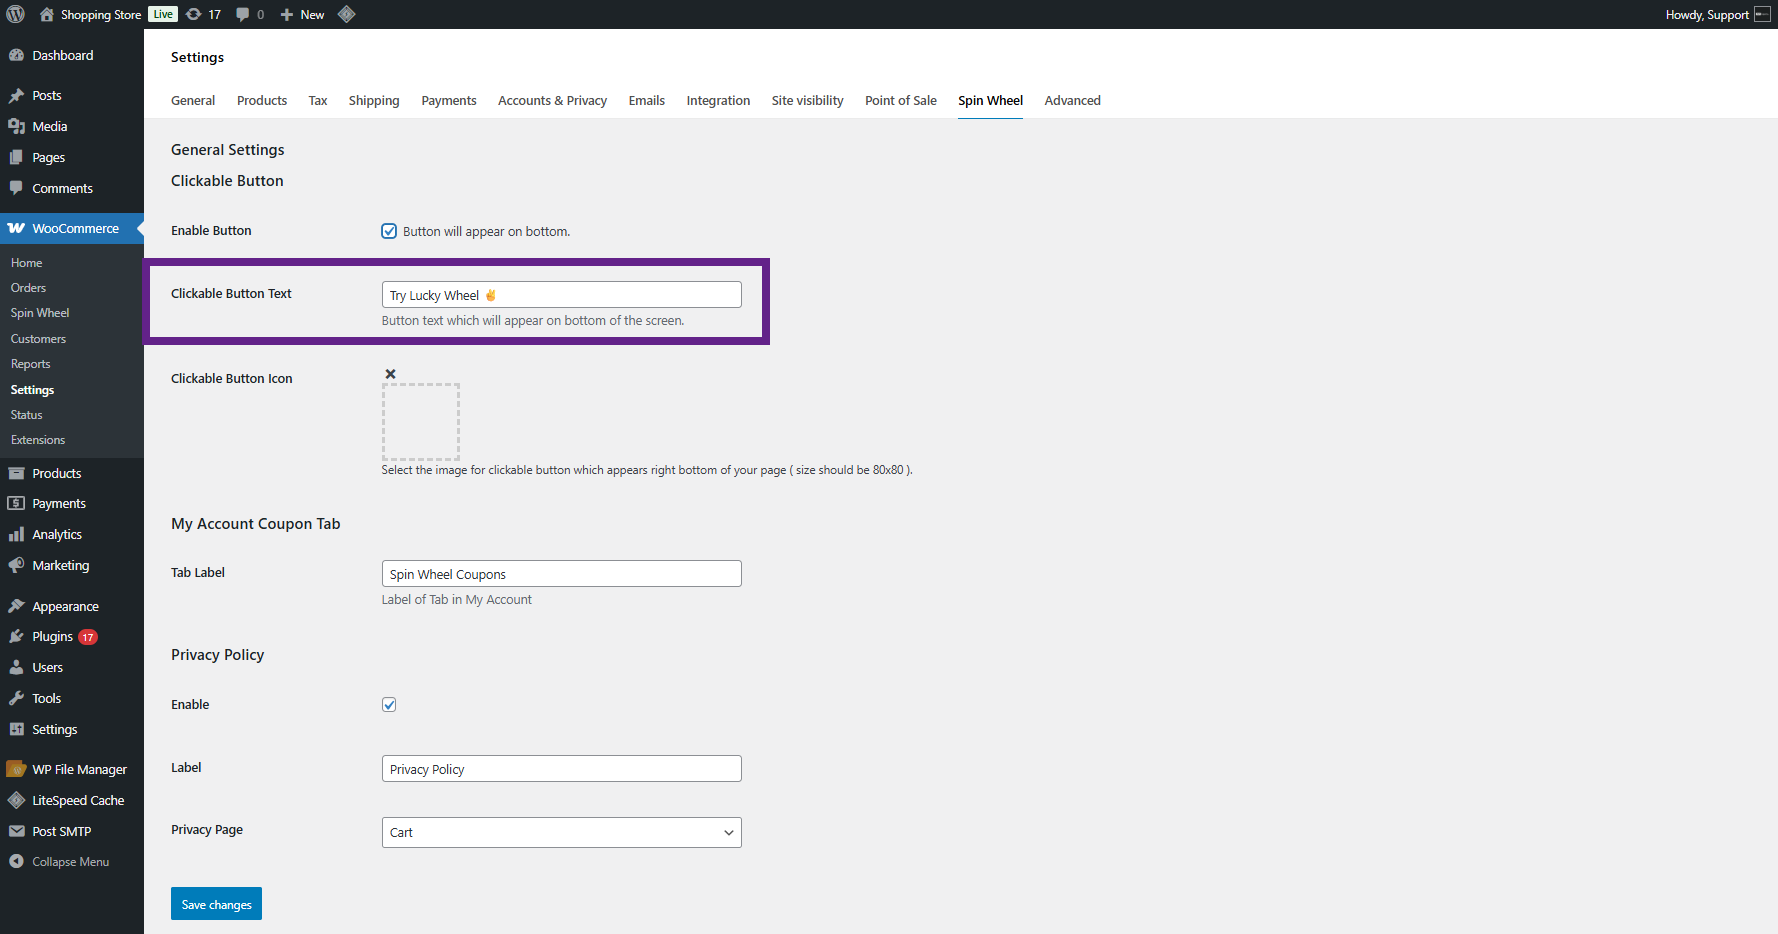The image size is (1778, 934).
Task: Open the comments bubble in admin bar
Action: 249,14
